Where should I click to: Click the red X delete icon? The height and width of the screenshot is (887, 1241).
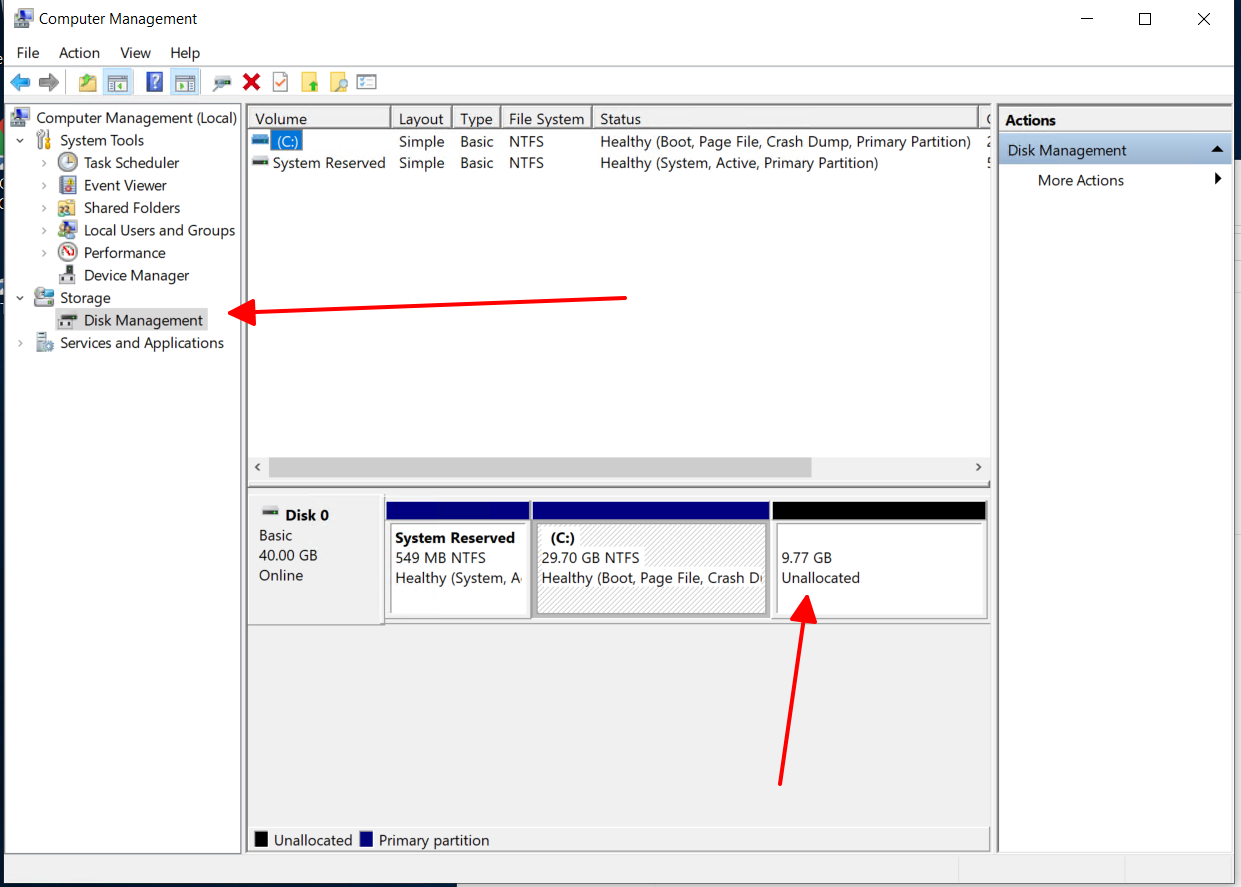point(251,82)
